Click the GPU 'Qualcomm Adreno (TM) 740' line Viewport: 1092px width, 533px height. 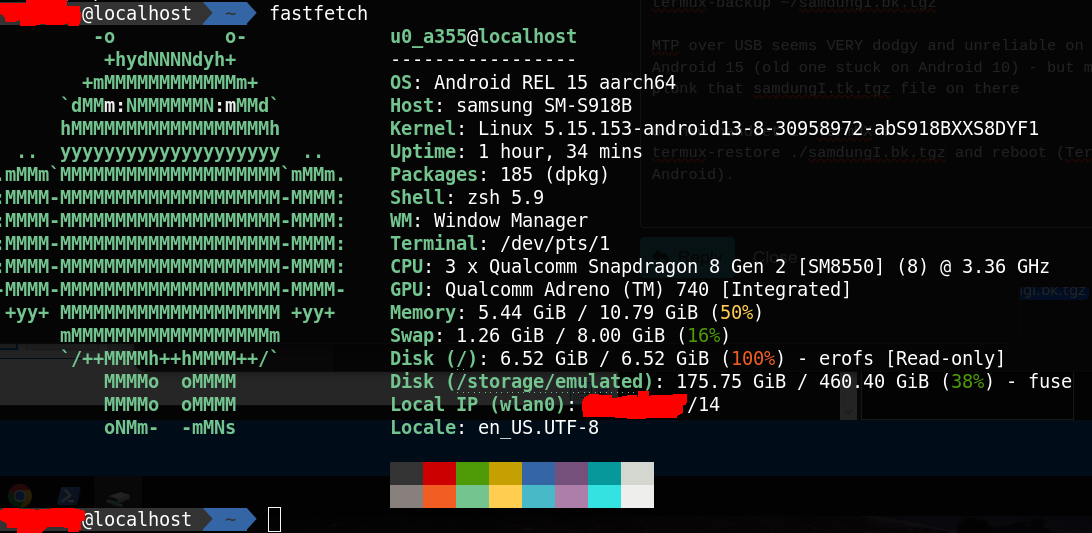[x=621, y=290]
